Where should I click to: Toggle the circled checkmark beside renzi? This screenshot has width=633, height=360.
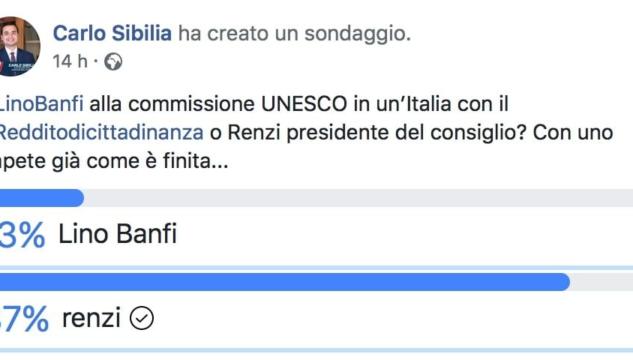pyautogui.click(x=142, y=318)
